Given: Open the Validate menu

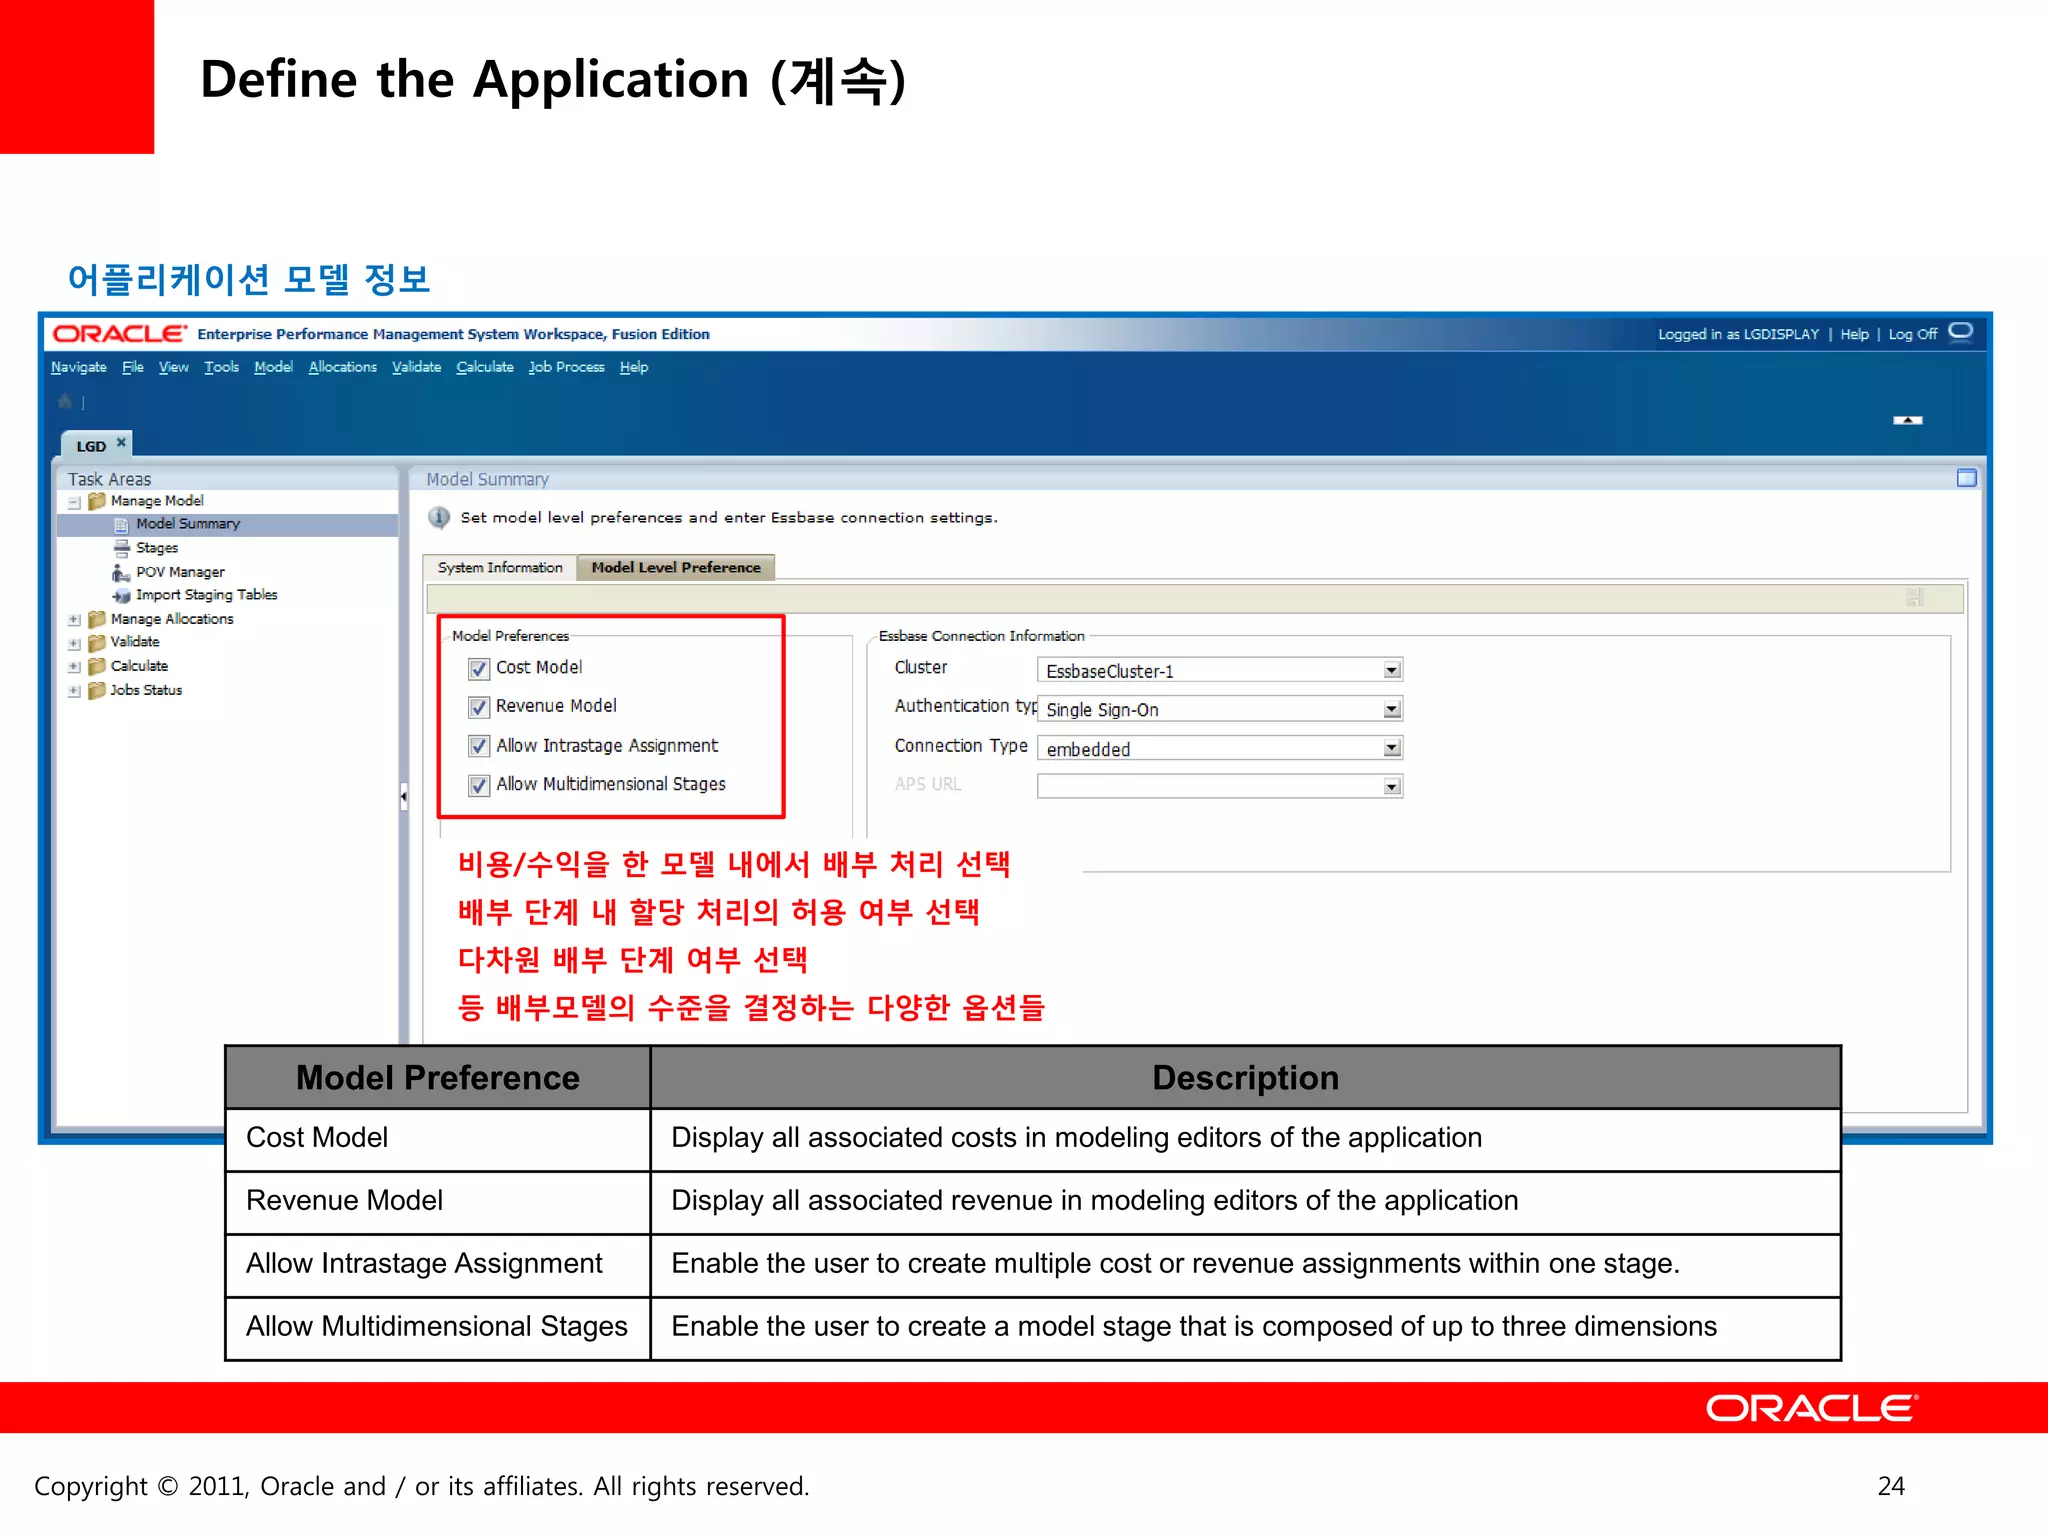Looking at the screenshot, I should 417,367.
